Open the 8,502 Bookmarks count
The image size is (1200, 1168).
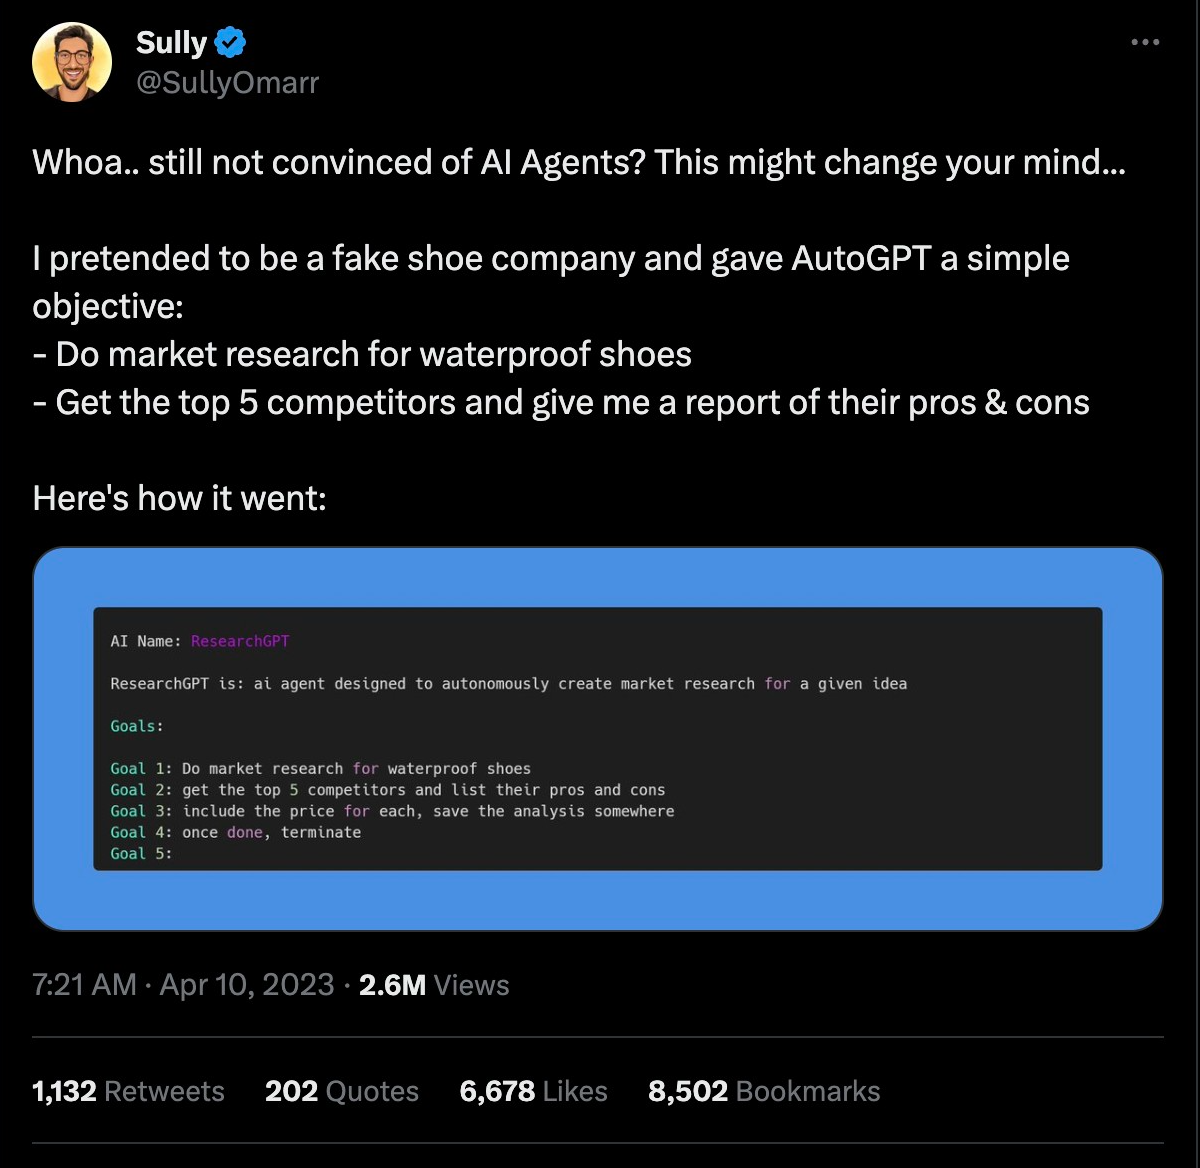coord(764,1091)
